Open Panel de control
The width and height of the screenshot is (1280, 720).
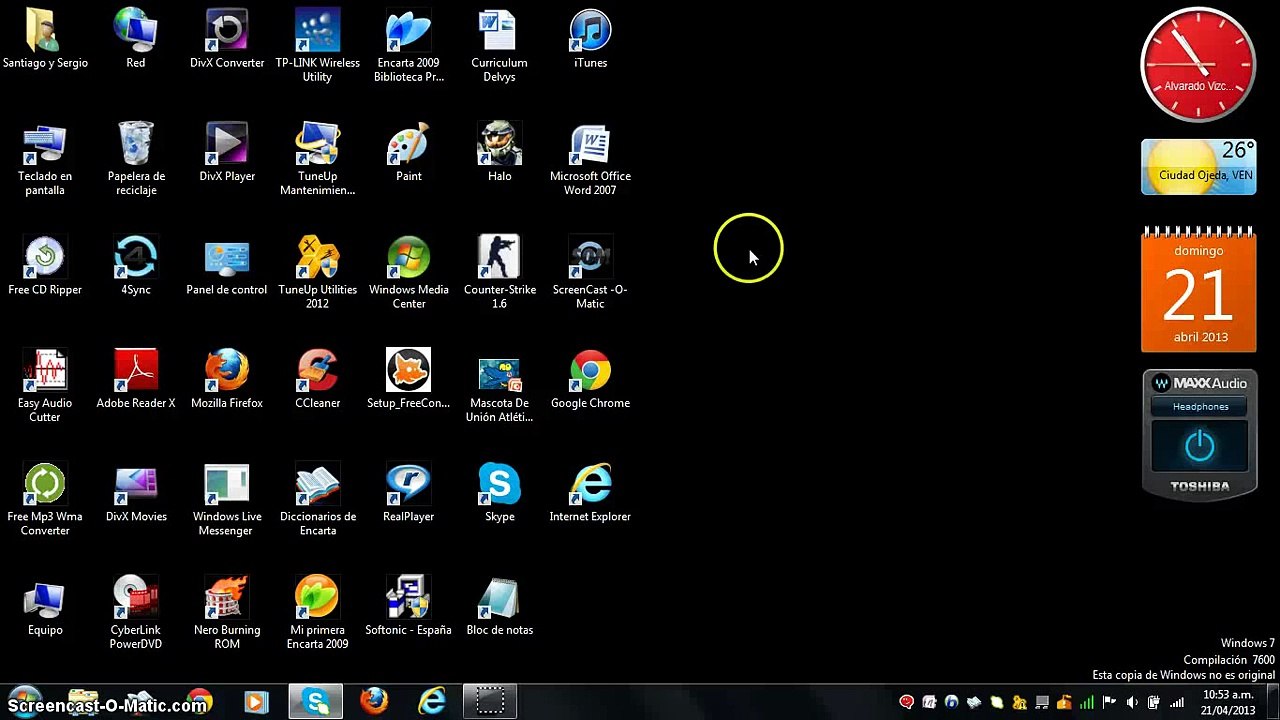227,267
